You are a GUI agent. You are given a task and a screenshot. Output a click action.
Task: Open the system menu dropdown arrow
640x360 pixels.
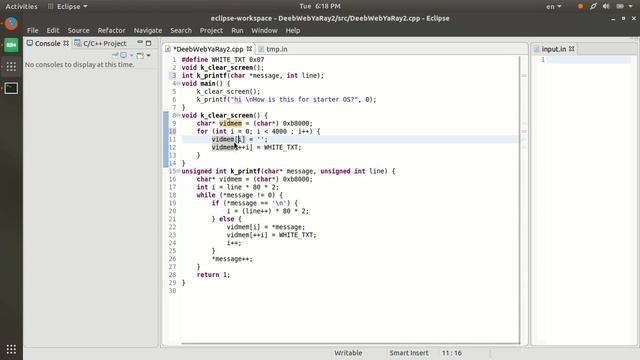(631, 6)
